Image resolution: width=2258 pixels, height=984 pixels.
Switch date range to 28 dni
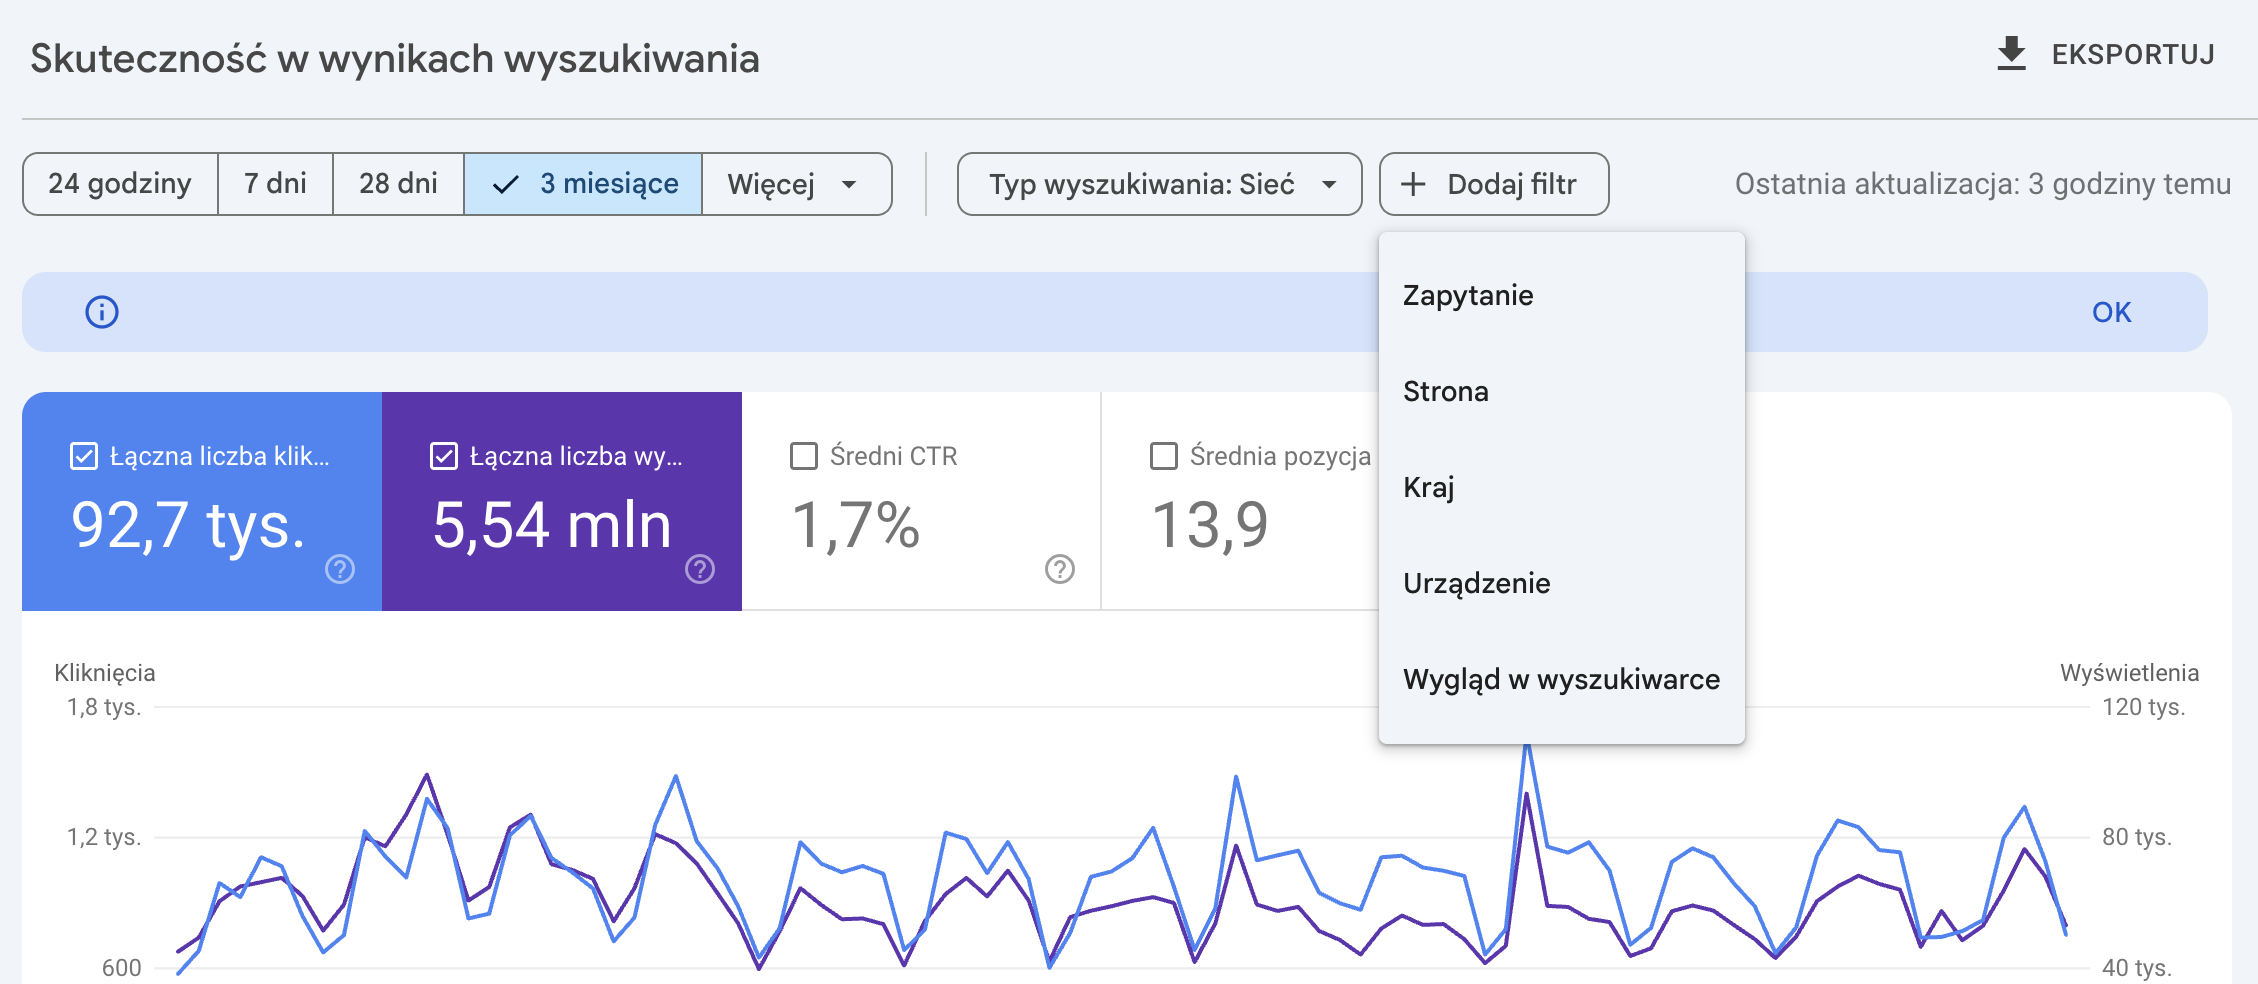click(x=398, y=184)
